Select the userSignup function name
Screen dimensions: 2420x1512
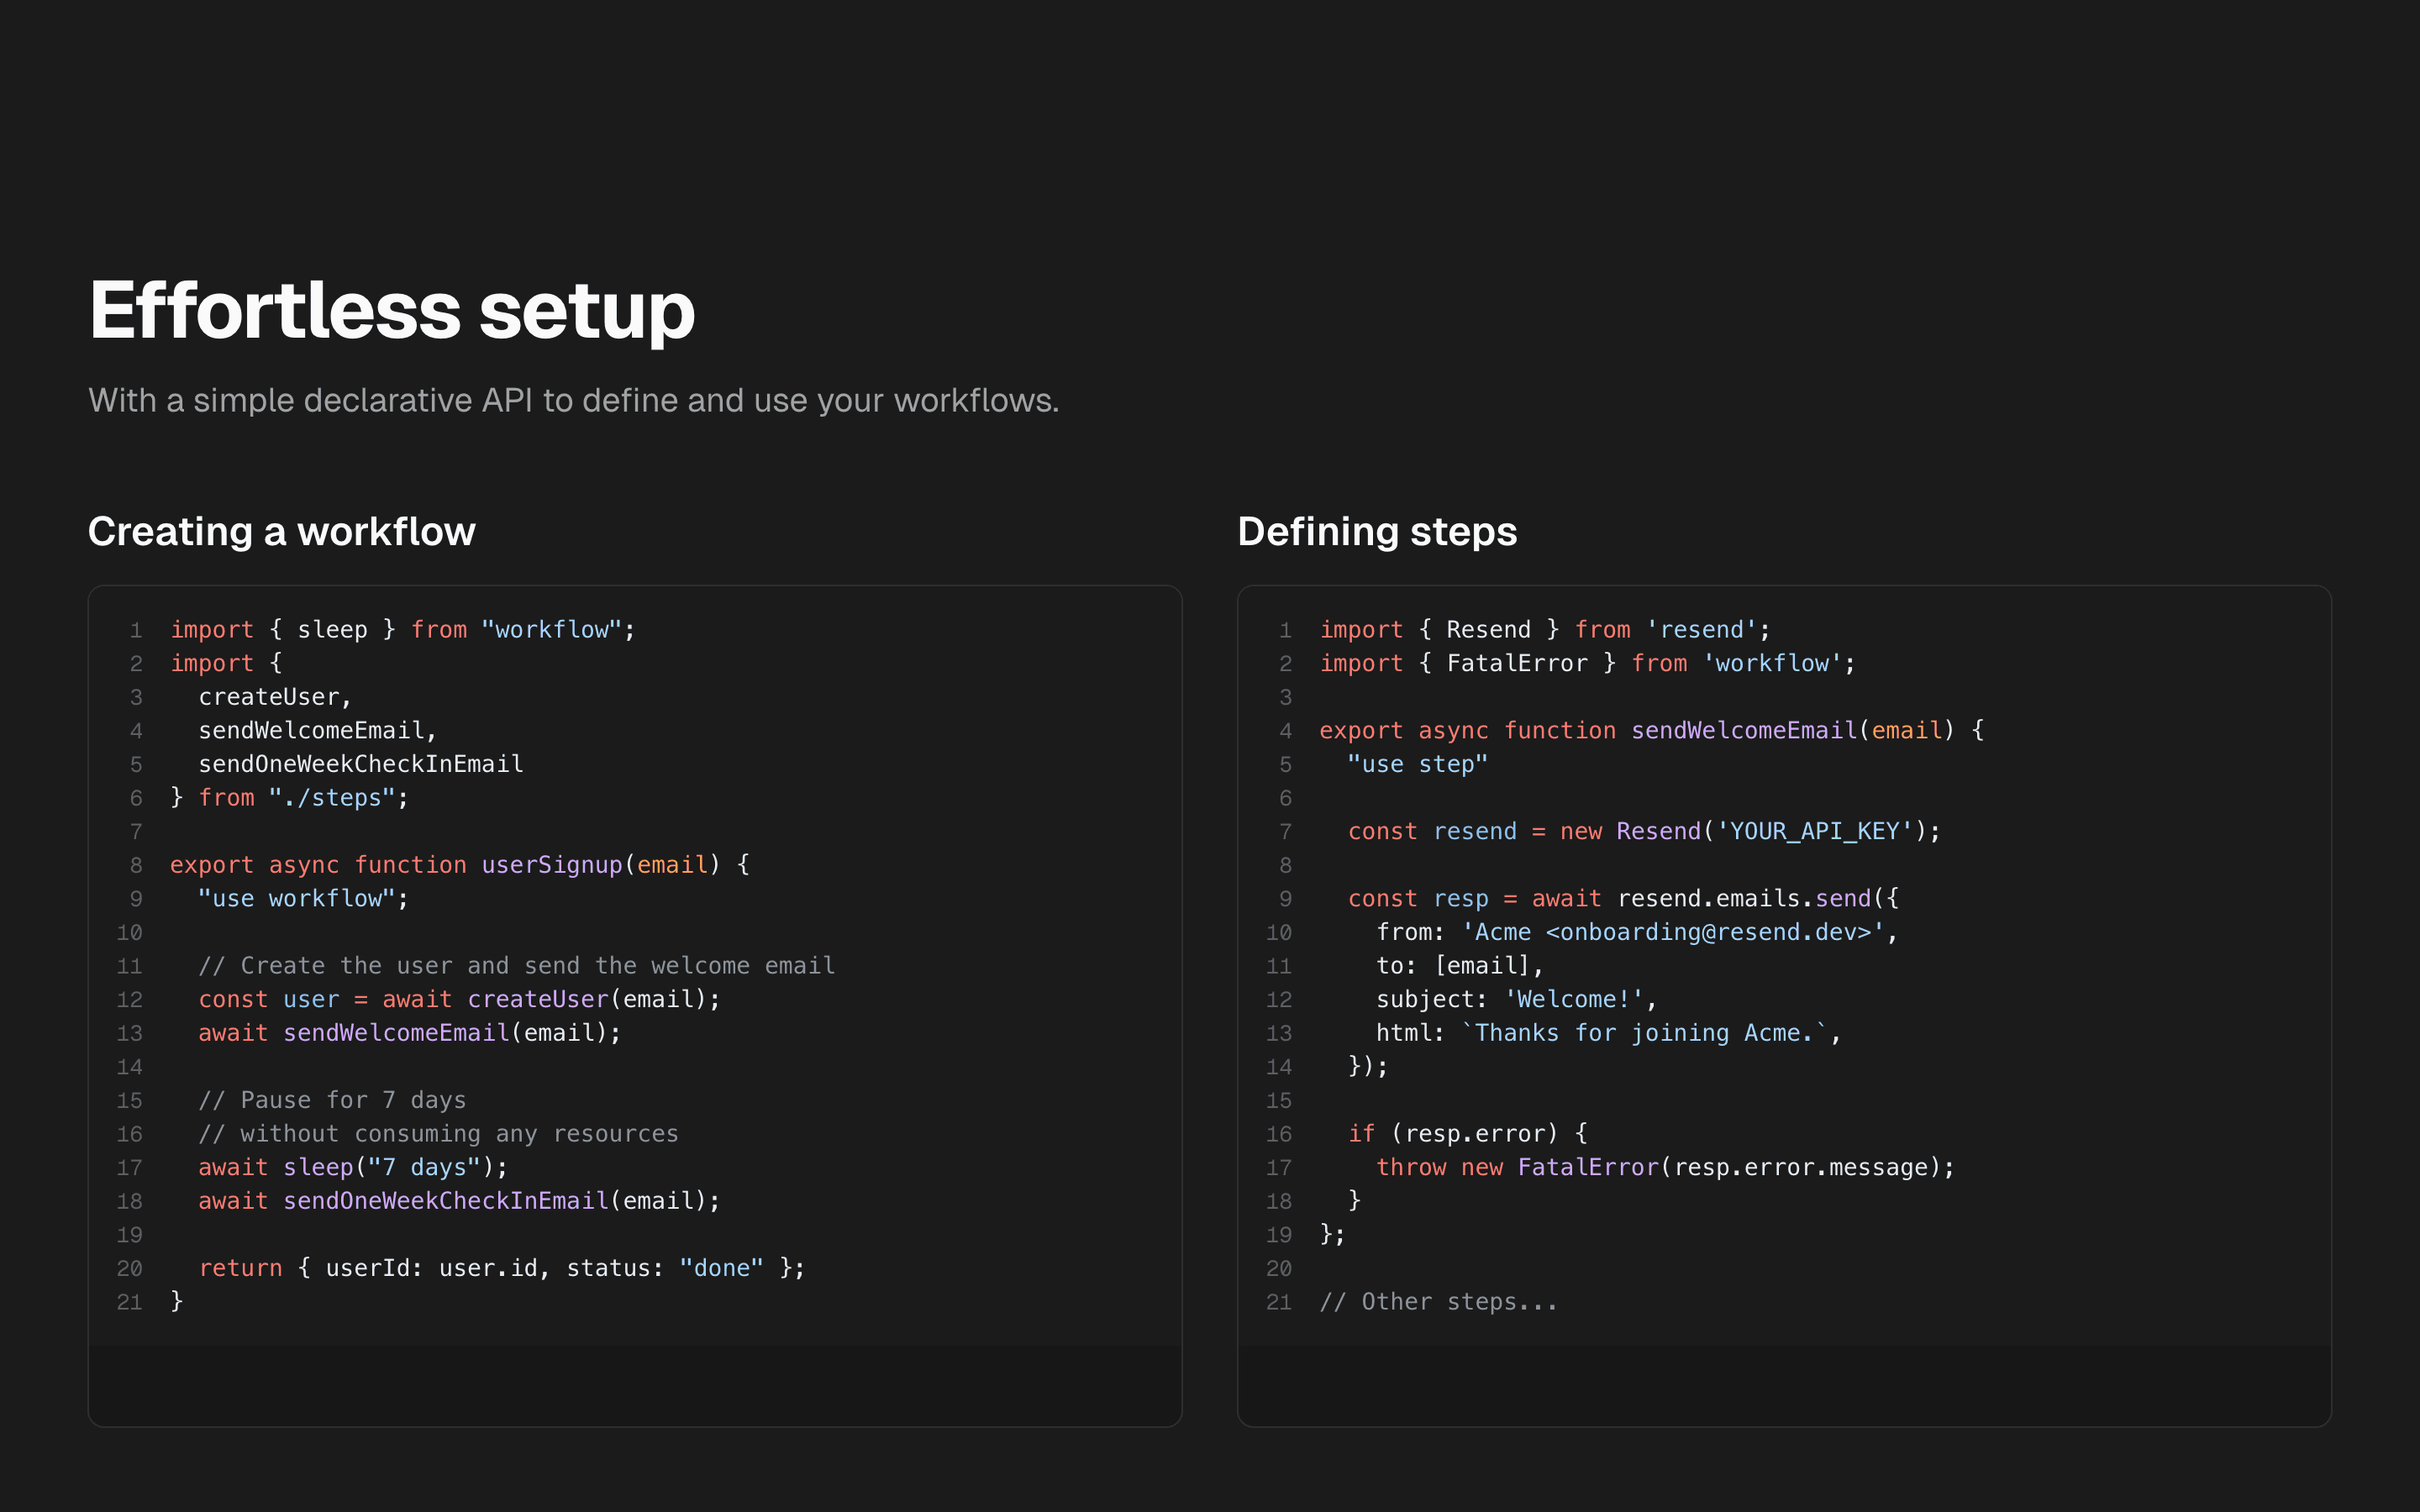550,864
